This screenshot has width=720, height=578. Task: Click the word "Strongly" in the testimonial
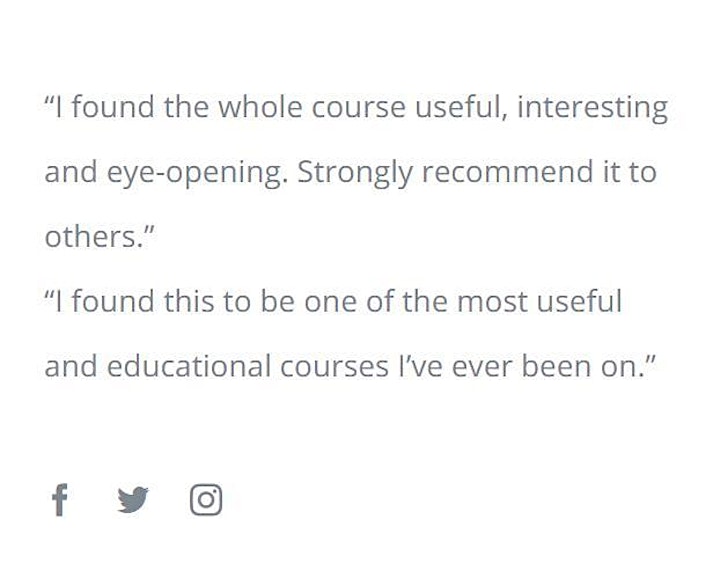click(355, 174)
